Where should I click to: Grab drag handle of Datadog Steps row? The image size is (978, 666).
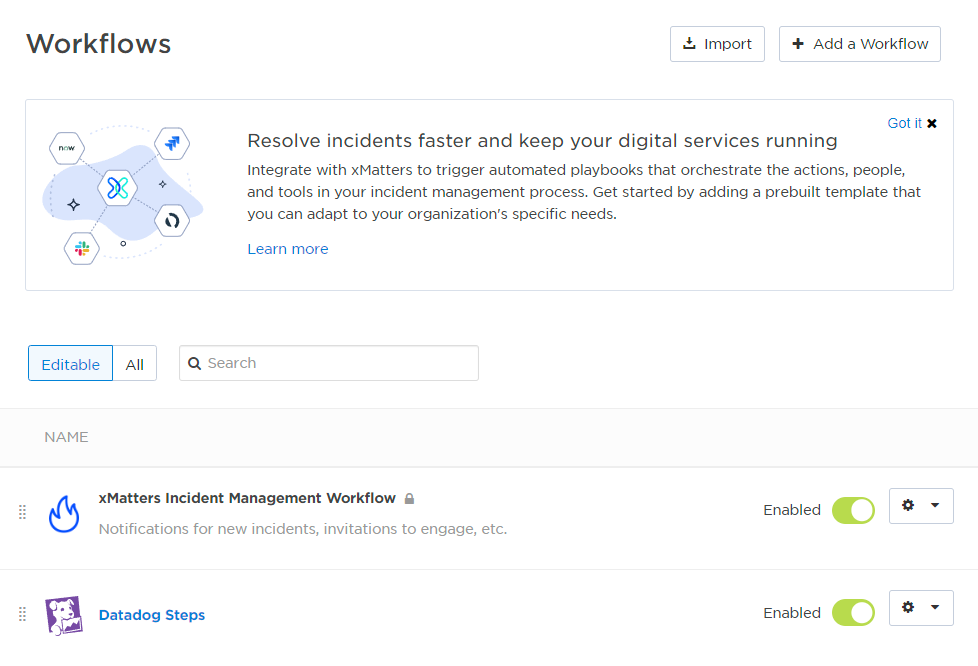tap(22, 614)
